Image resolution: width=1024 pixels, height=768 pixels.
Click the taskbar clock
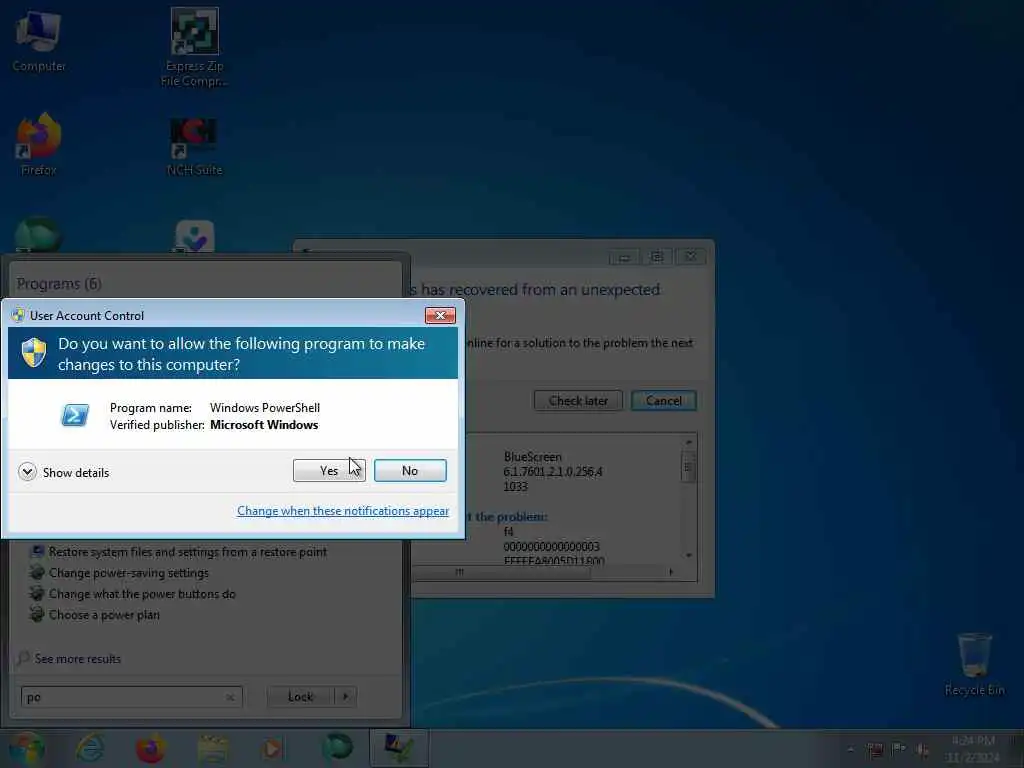pos(973,749)
